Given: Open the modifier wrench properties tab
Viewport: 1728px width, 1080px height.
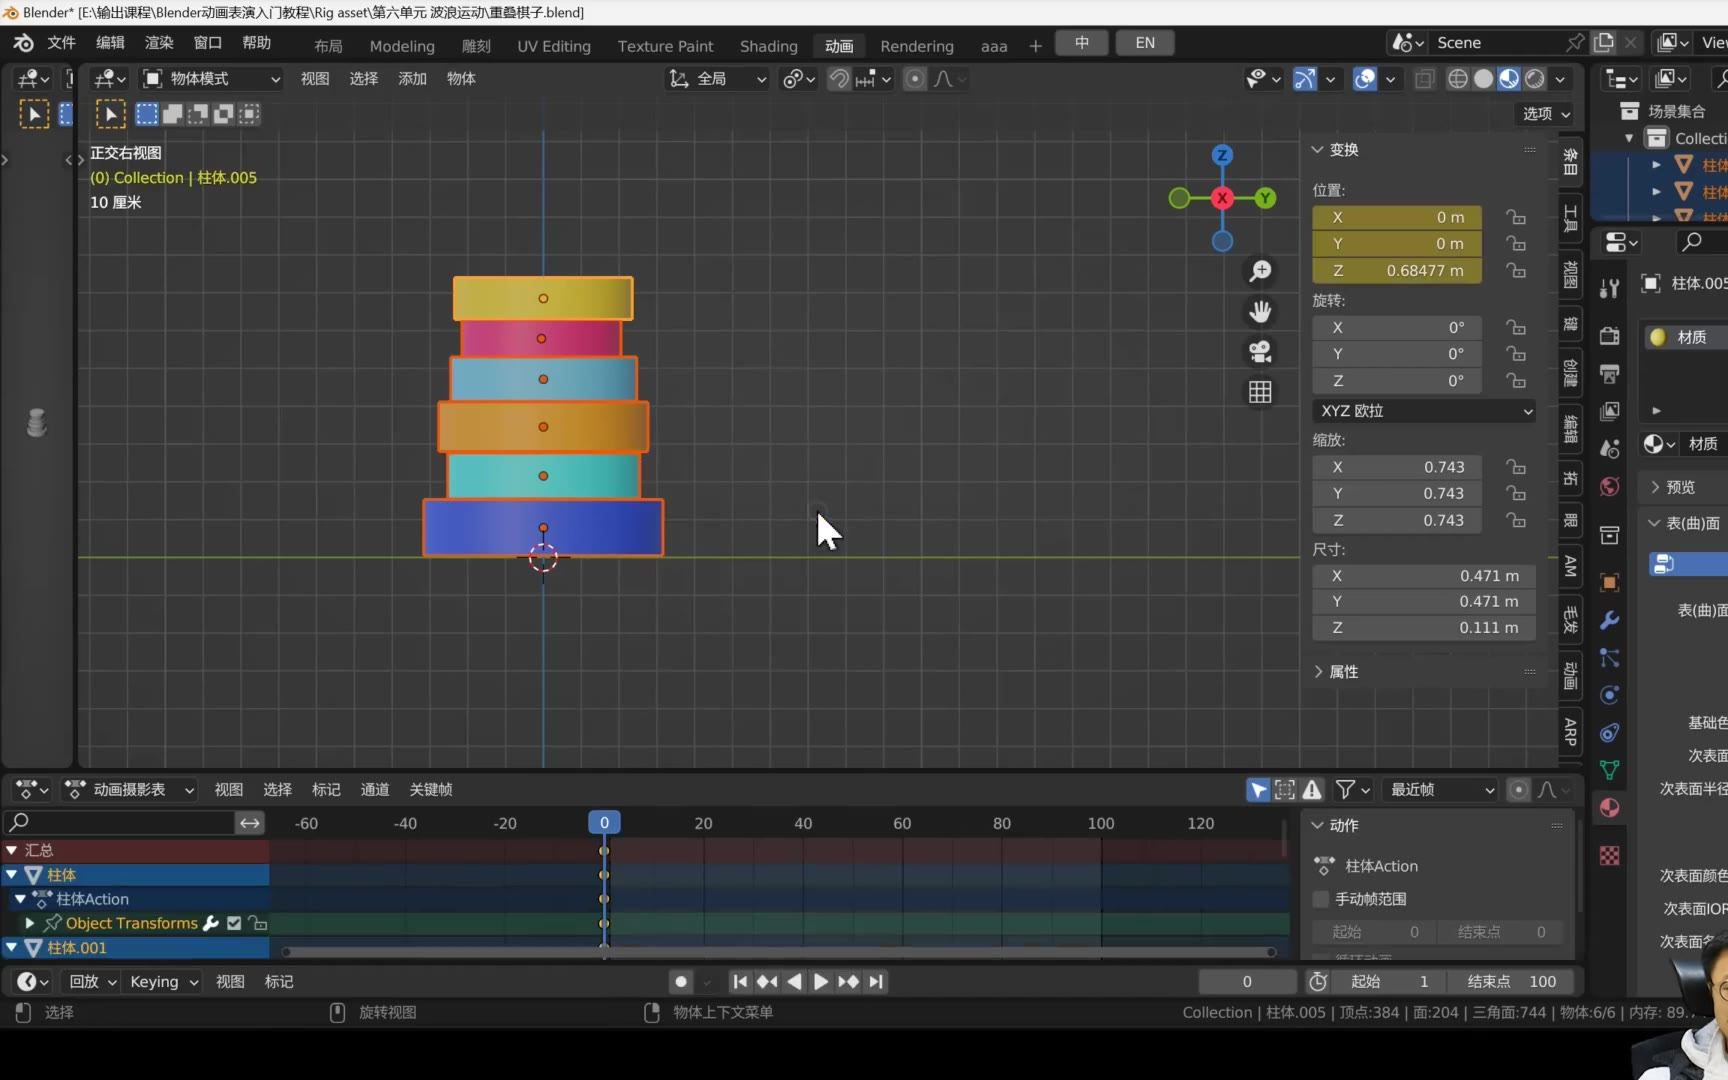Looking at the screenshot, I should coord(1609,620).
